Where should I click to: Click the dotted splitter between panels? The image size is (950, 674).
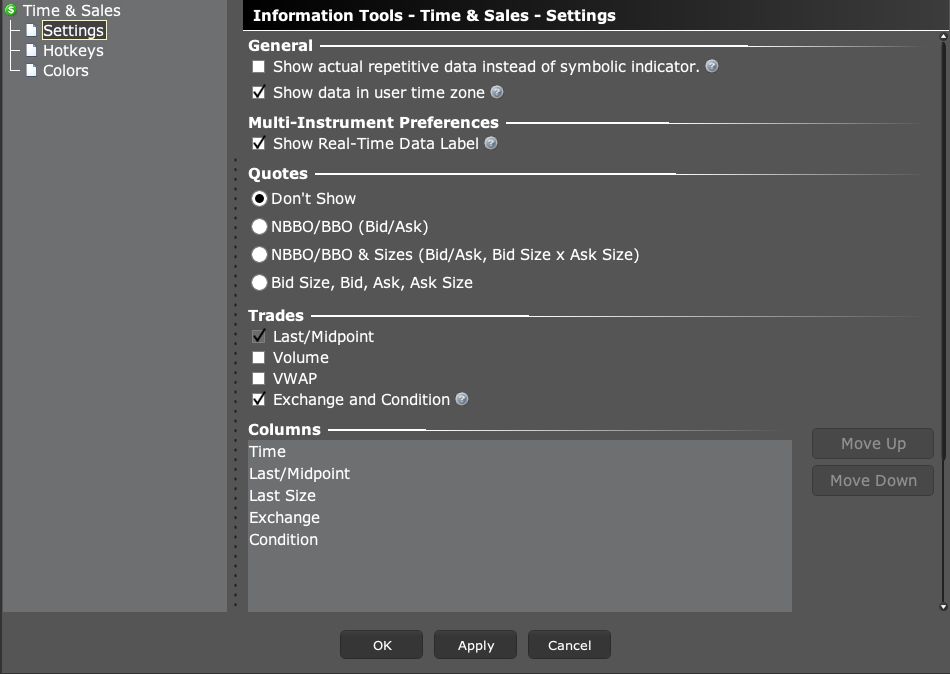click(236, 382)
